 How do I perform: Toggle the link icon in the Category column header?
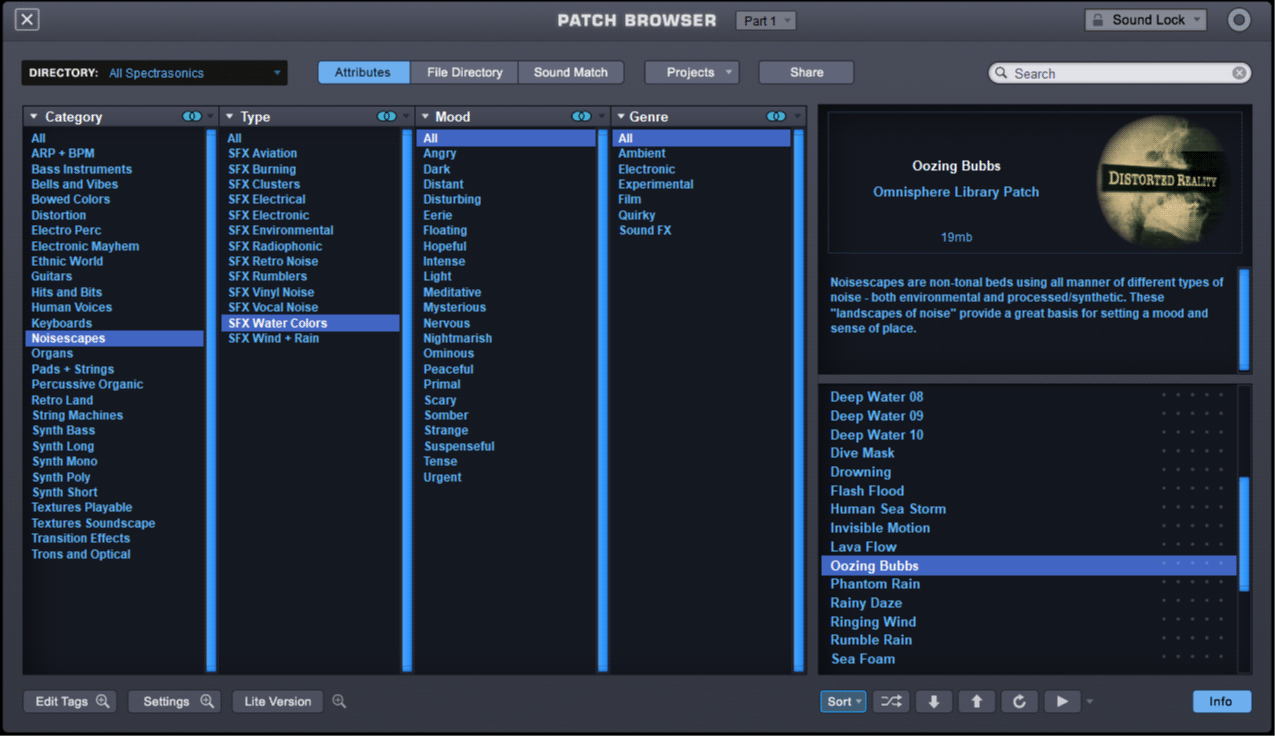pos(192,117)
